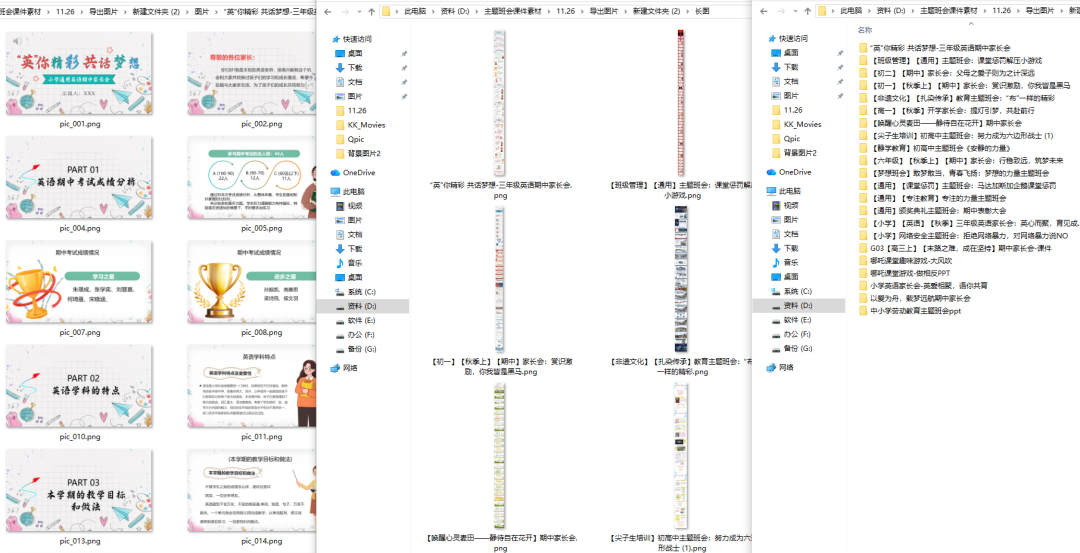Select 【唤醒心灵麦田——静待自在花开】 png in middle window
The width and height of the screenshot is (1080, 553).
(x=499, y=456)
